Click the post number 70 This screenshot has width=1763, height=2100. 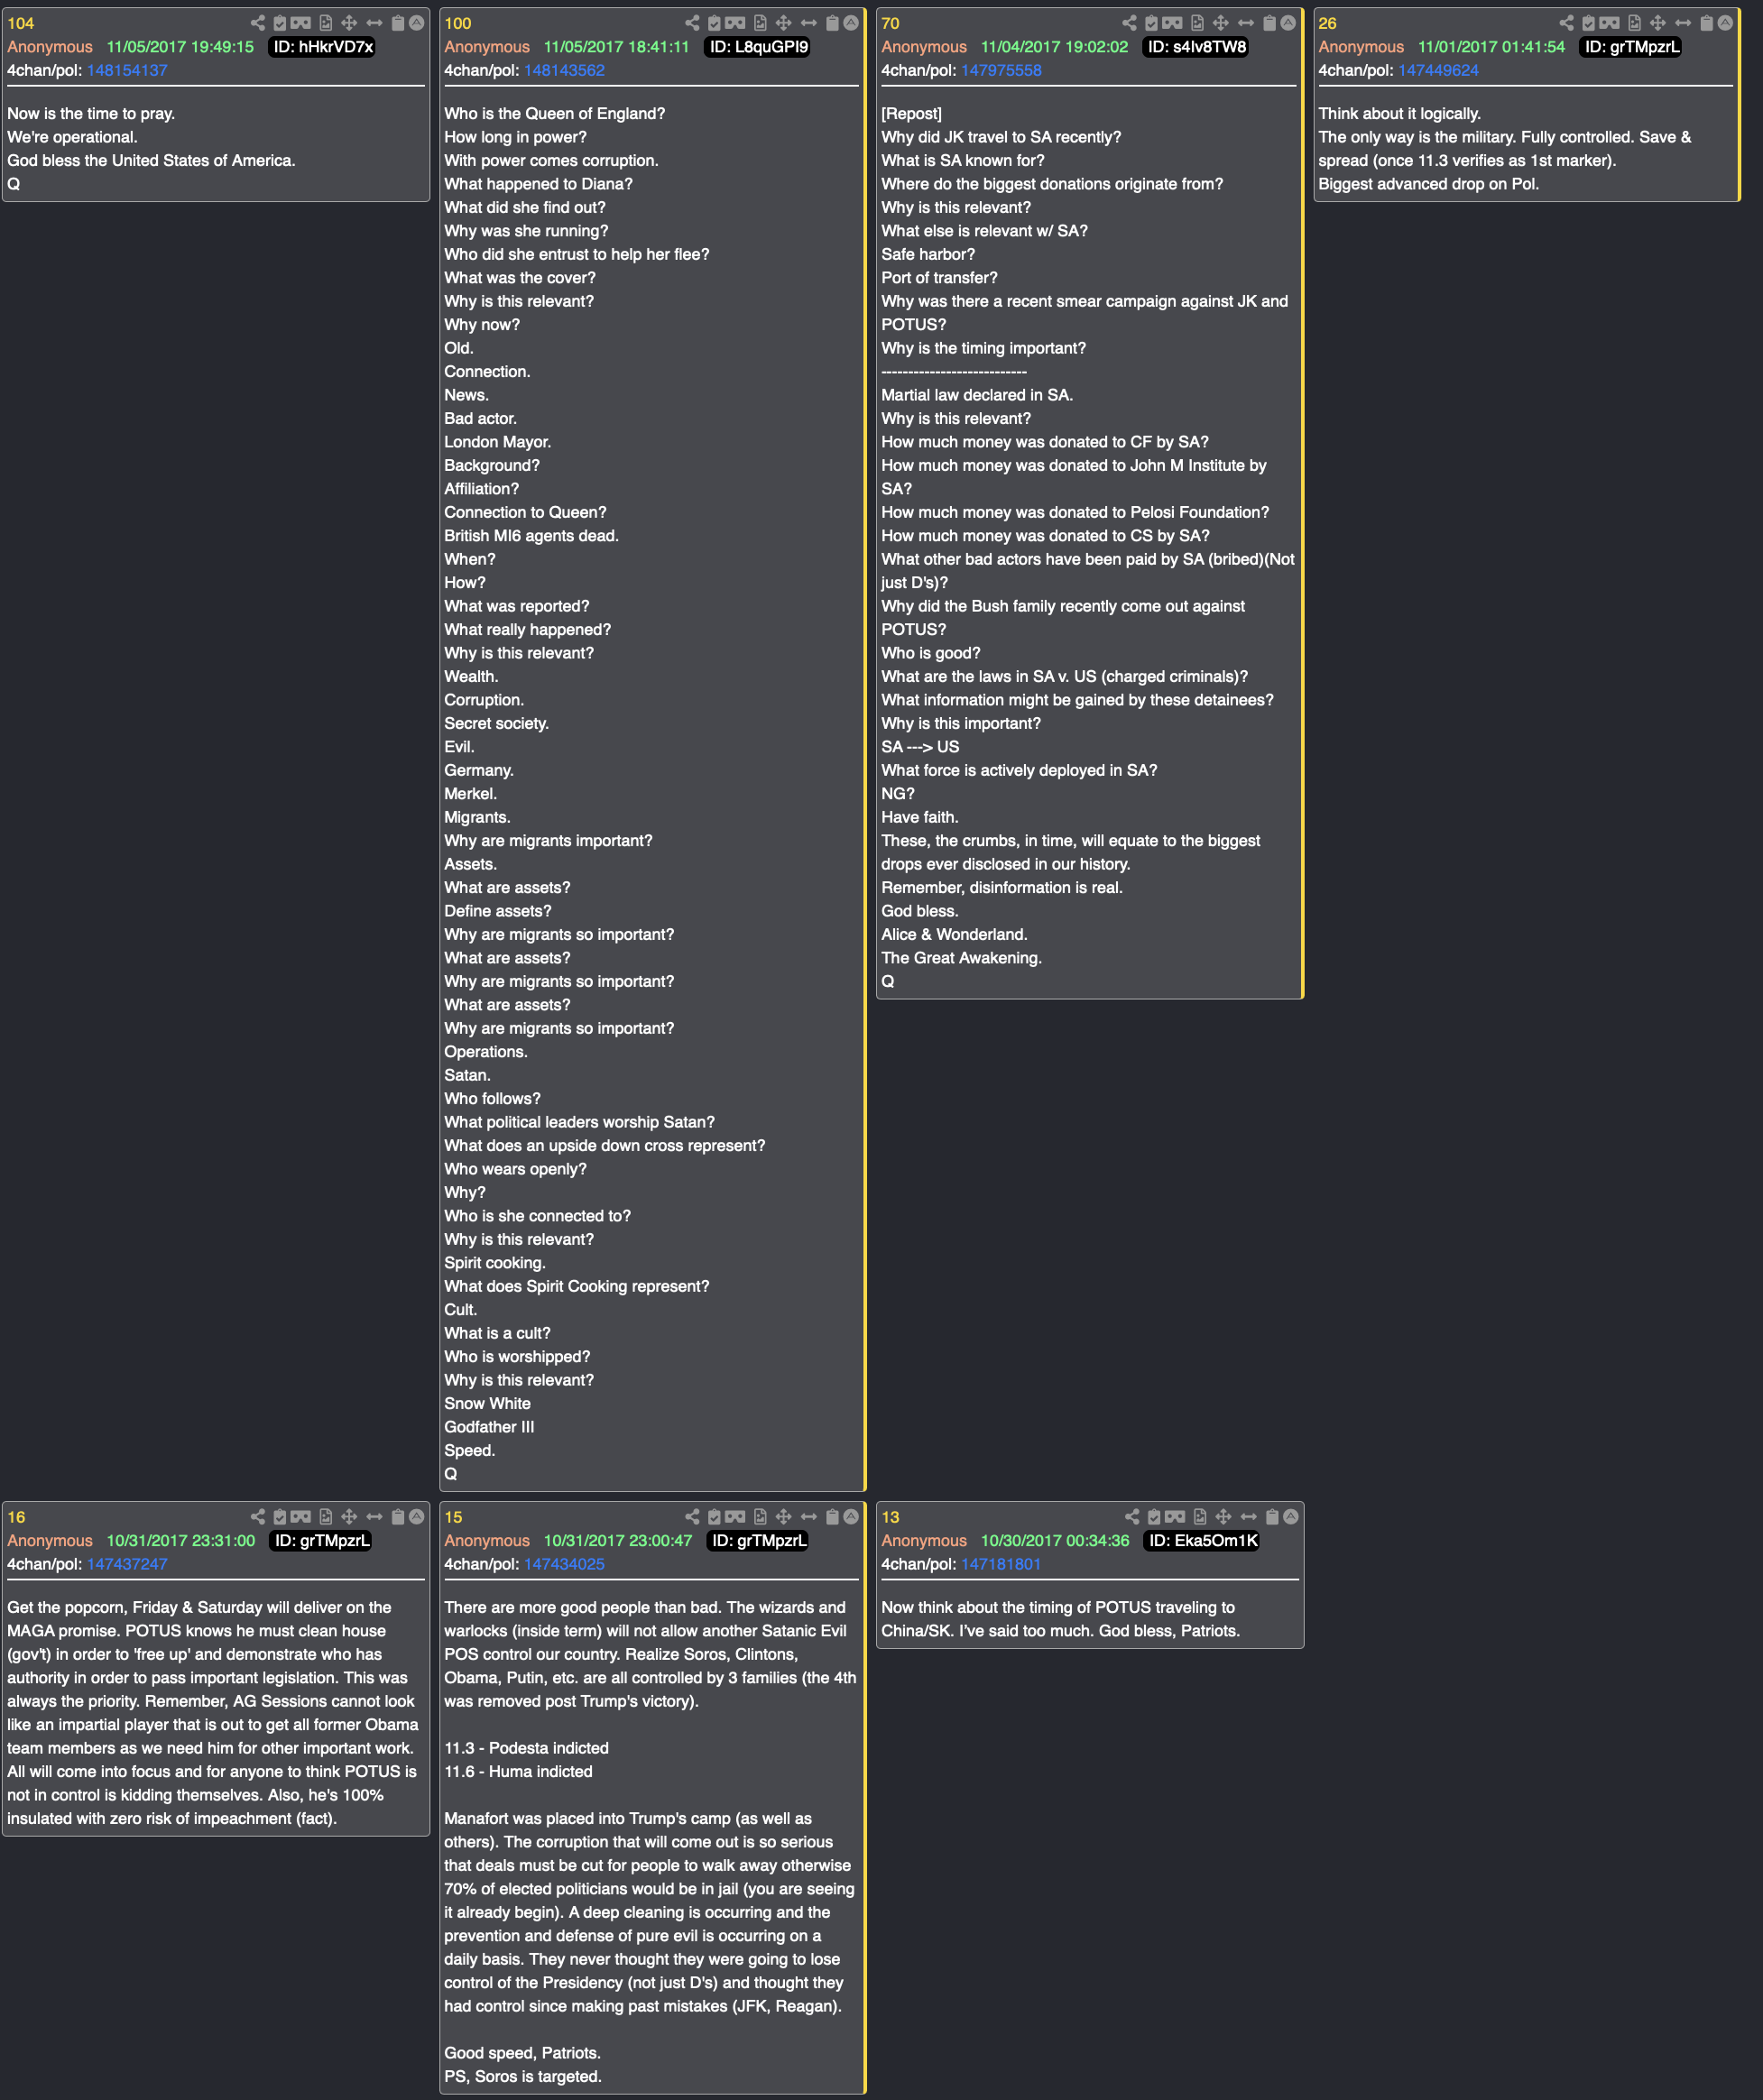click(890, 23)
